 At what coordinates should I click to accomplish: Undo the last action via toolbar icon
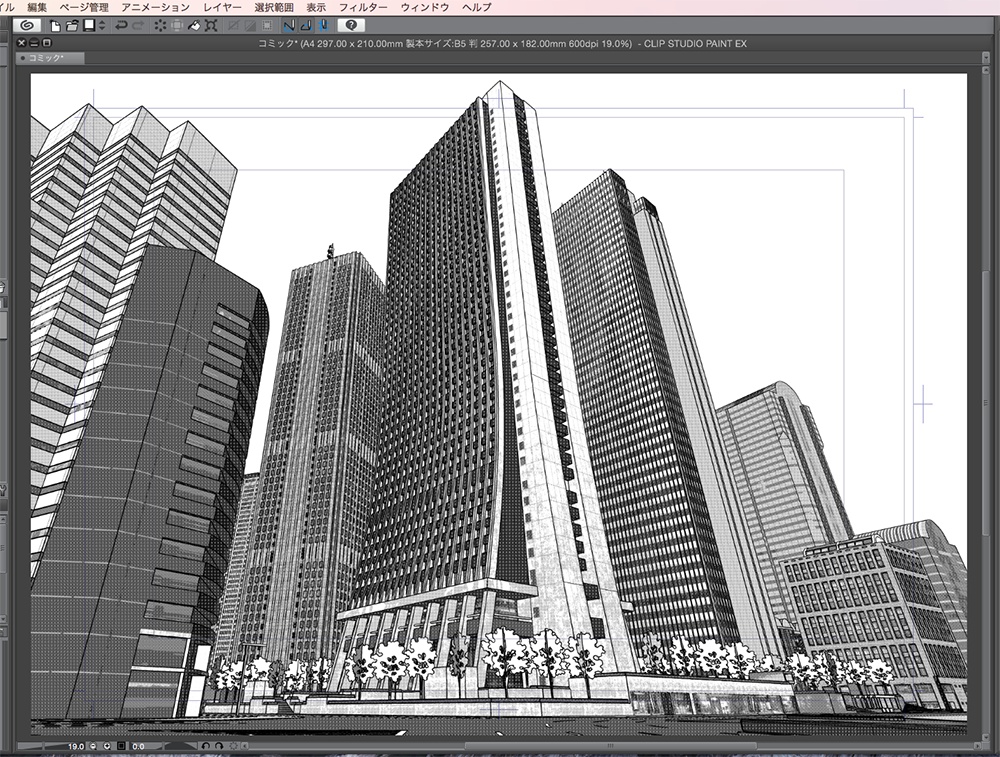click(x=119, y=28)
